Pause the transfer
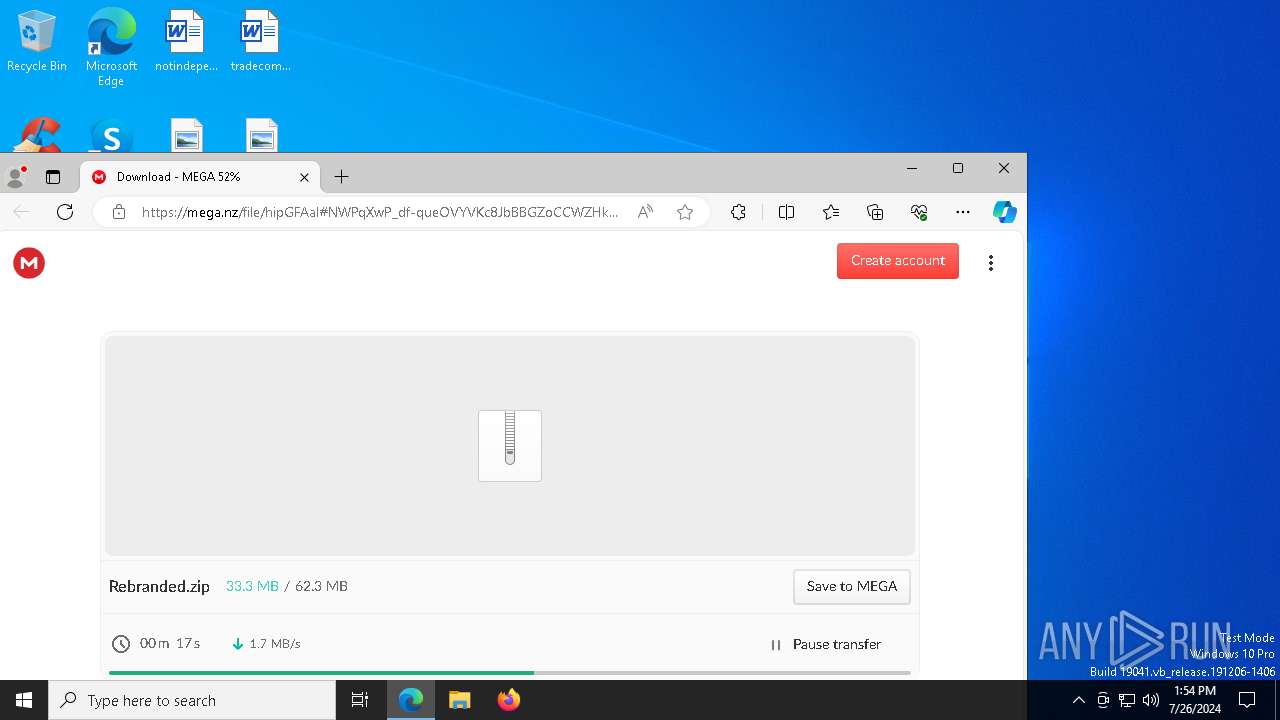The image size is (1280, 720). [826, 645]
